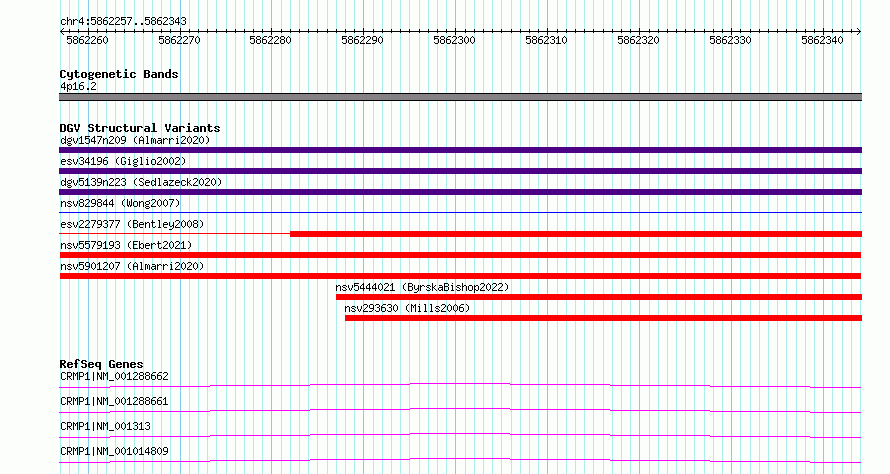The width and height of the screenshot is (890, 474).
Task: Open variant nsv5444021 (ByrskaBishop2022) label
Action: tap(422, 287)
